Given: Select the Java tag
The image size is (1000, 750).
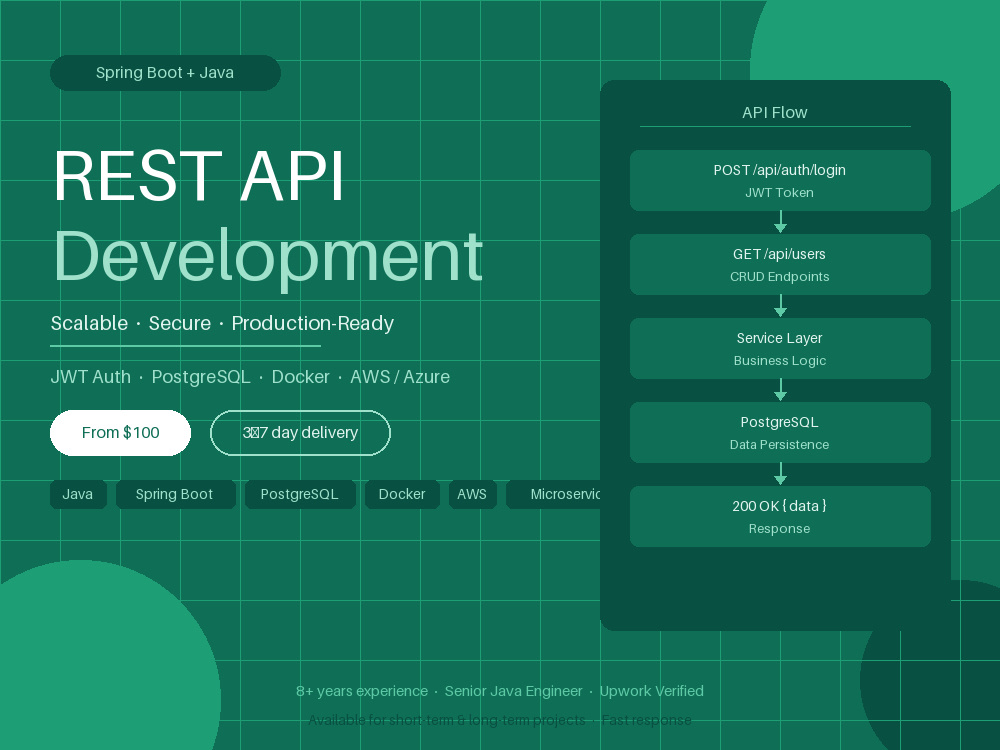Looking at the screenshot, I should (78, 494).
